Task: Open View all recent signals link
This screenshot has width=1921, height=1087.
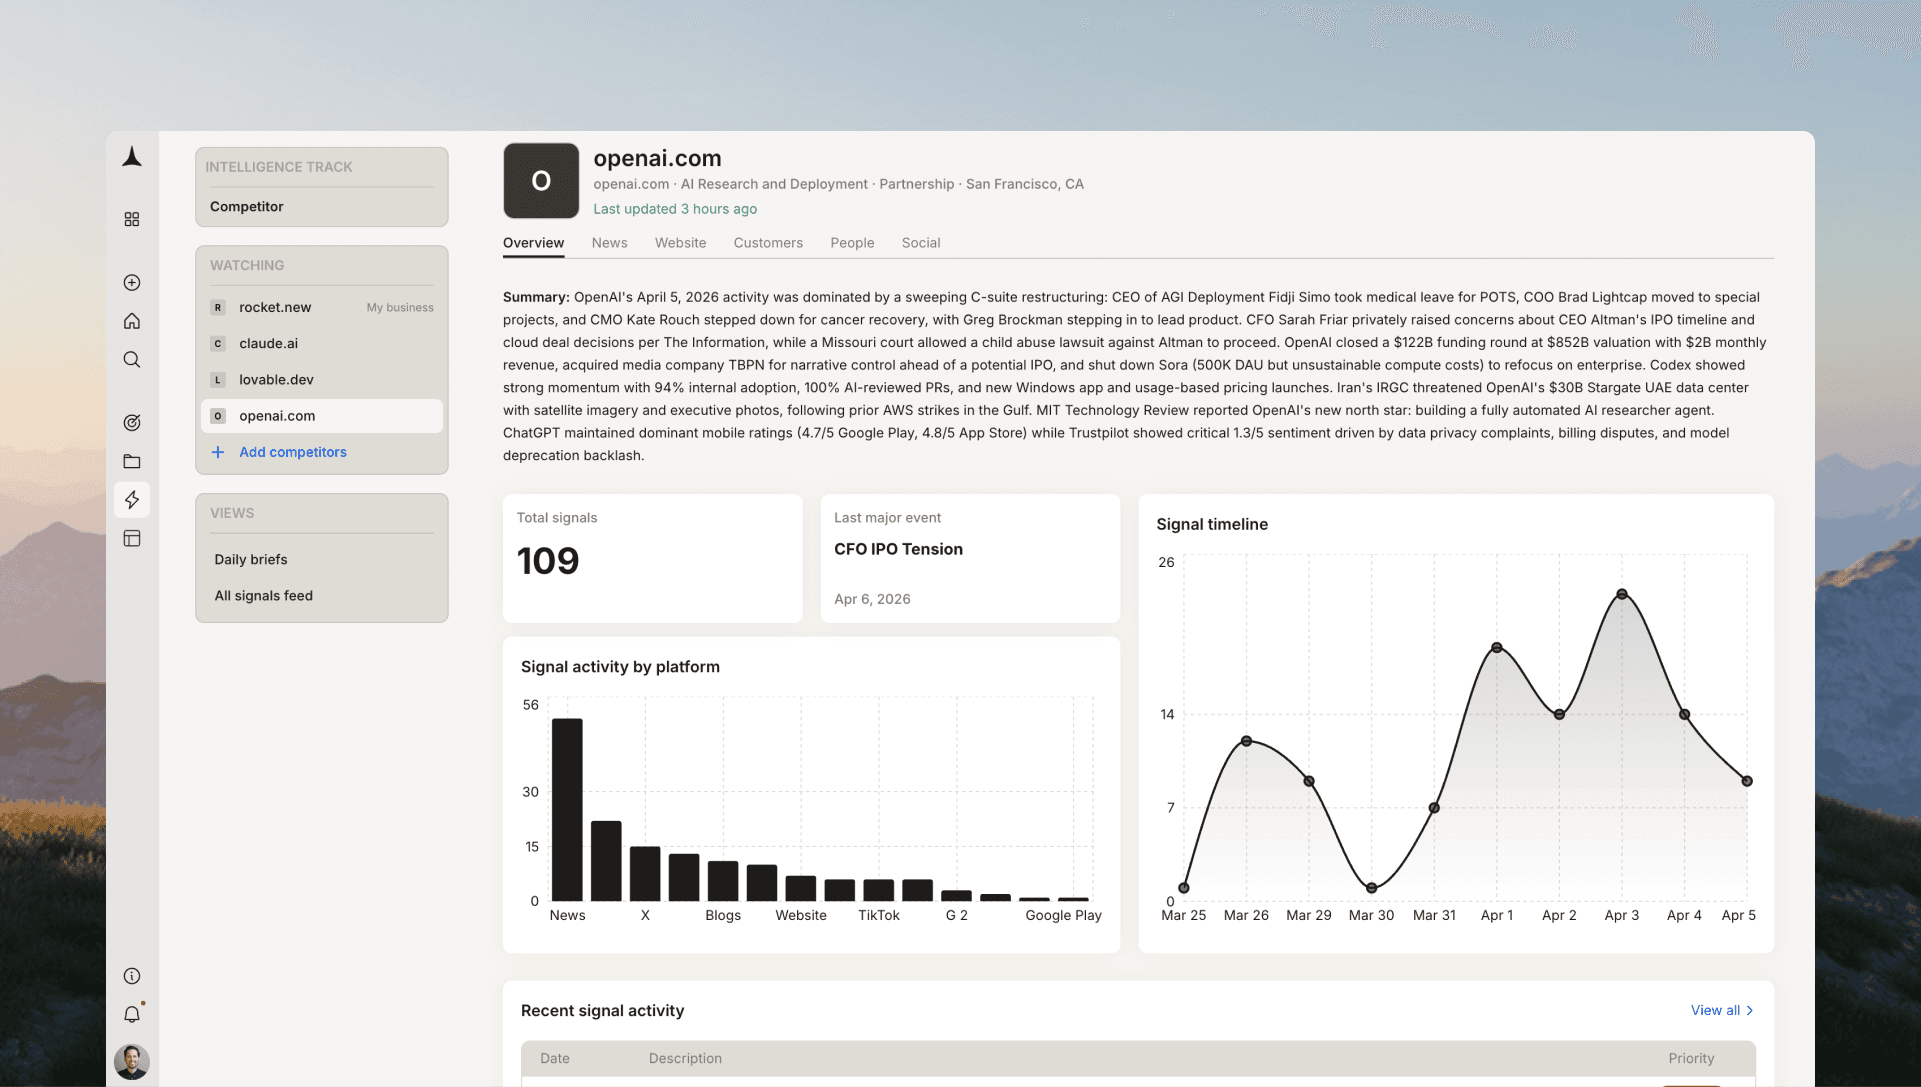Action: tap(1721, 1010)
